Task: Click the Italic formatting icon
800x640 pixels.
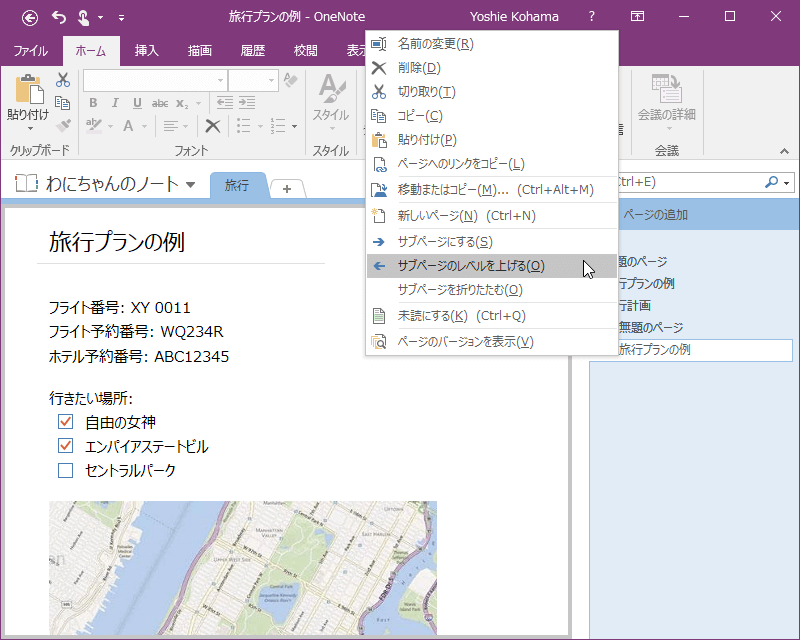Action: click(x=115, y=103)
